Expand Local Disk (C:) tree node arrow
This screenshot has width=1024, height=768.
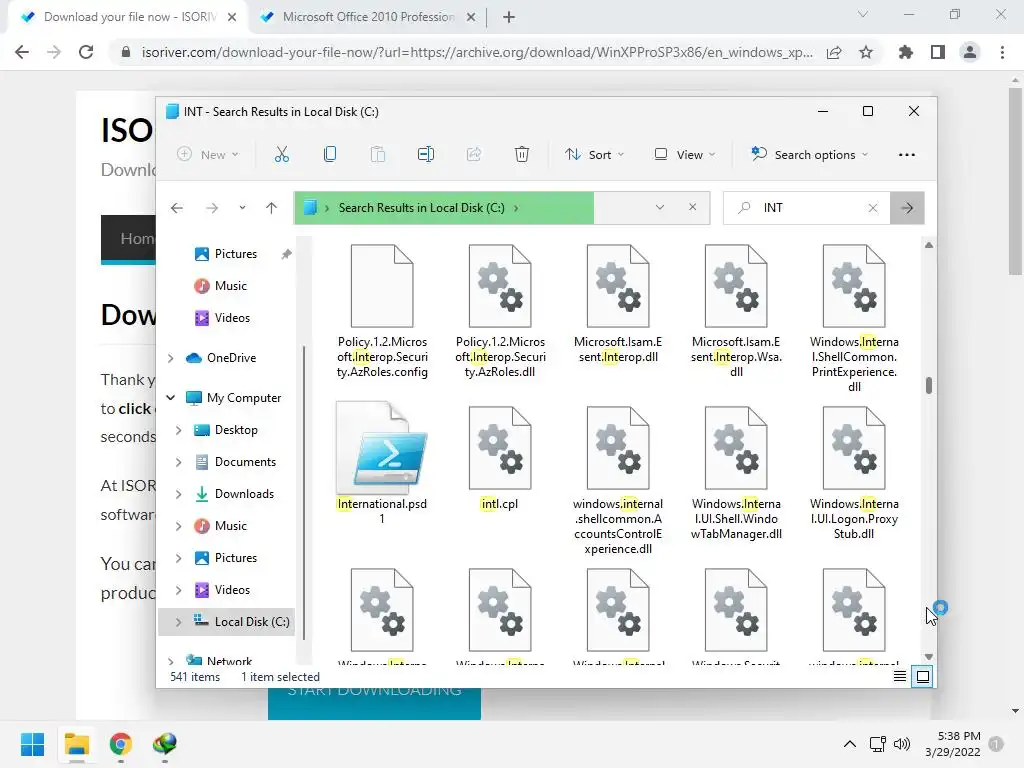(178, 622)
